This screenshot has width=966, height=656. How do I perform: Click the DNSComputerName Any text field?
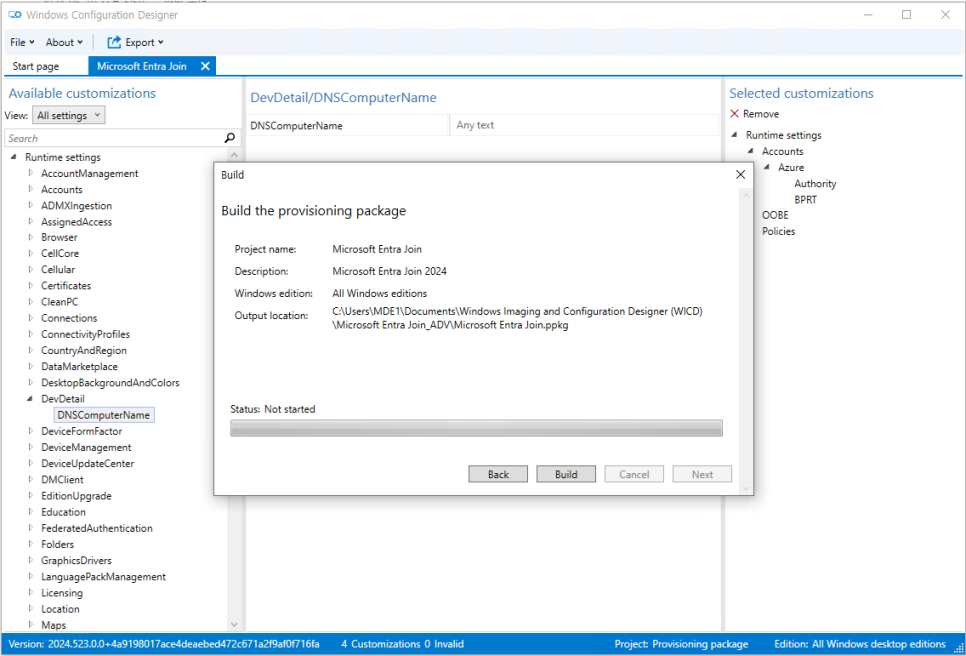pos(584,125)
